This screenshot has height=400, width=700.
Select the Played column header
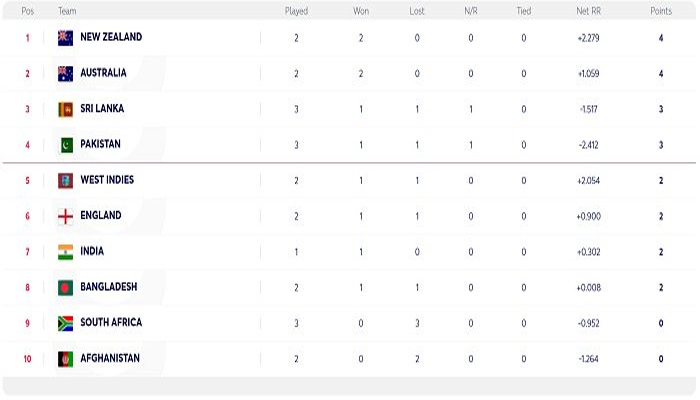point(296,11)
